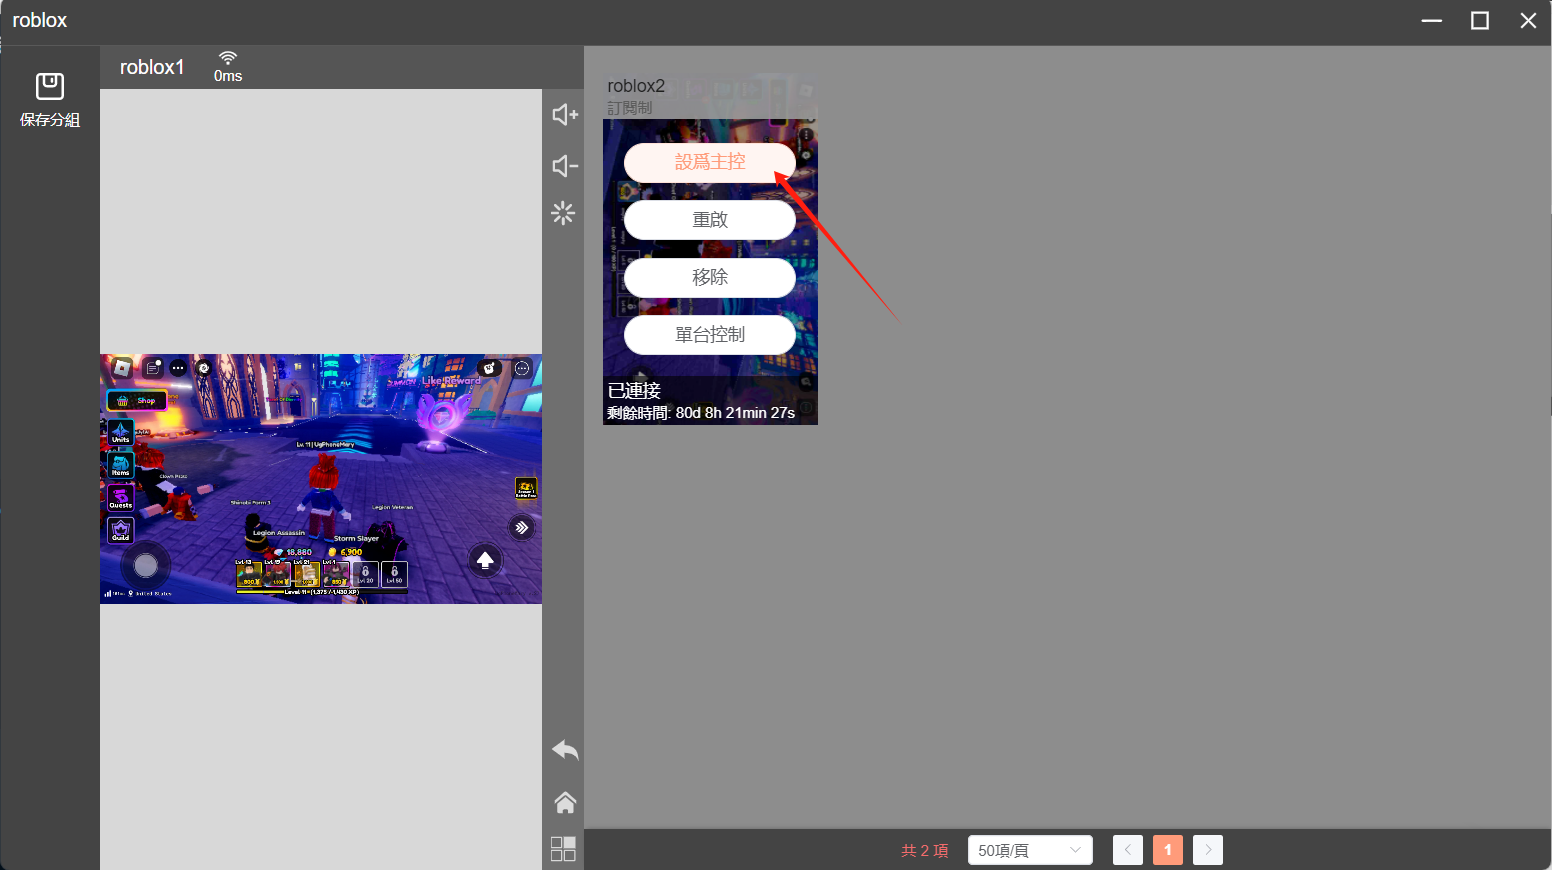Open the 50項/頁 page size dropdown
Viewport: 1552px width, 870px height.
(1030, 850)
